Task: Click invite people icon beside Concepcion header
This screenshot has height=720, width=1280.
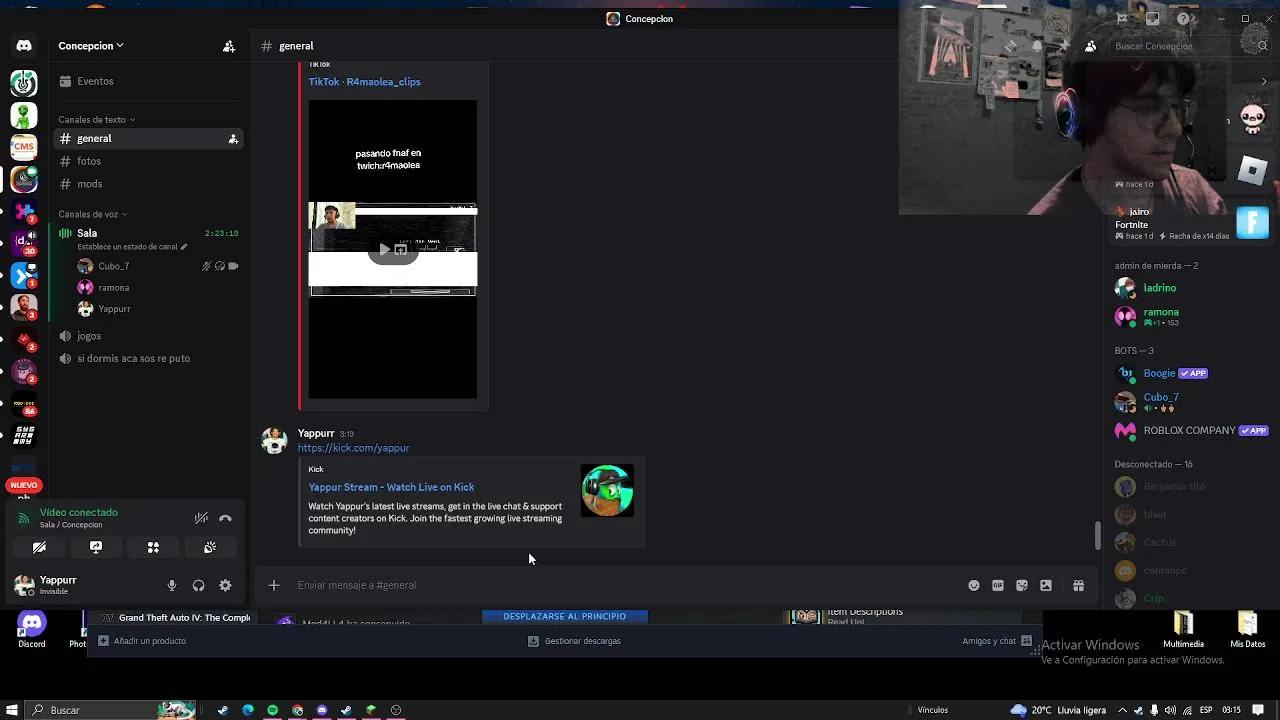Action: tap(229, 46)
